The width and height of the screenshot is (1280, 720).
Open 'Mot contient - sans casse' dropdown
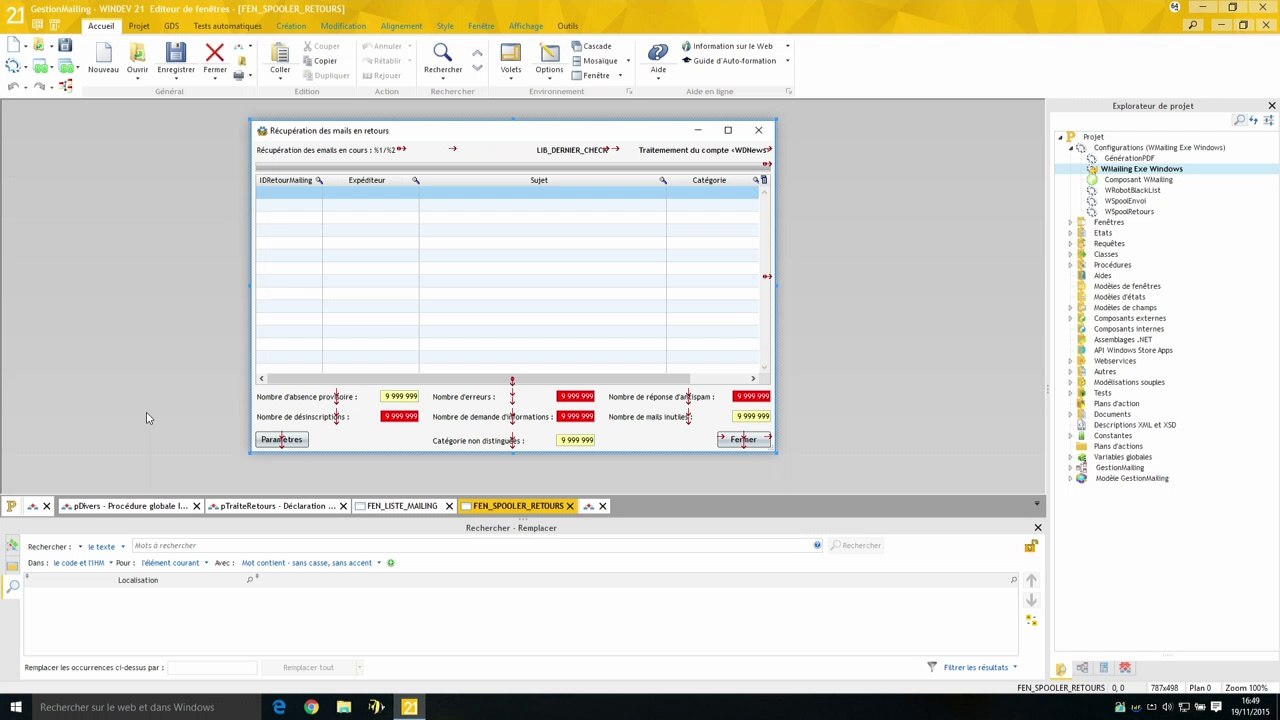point(311,563)
